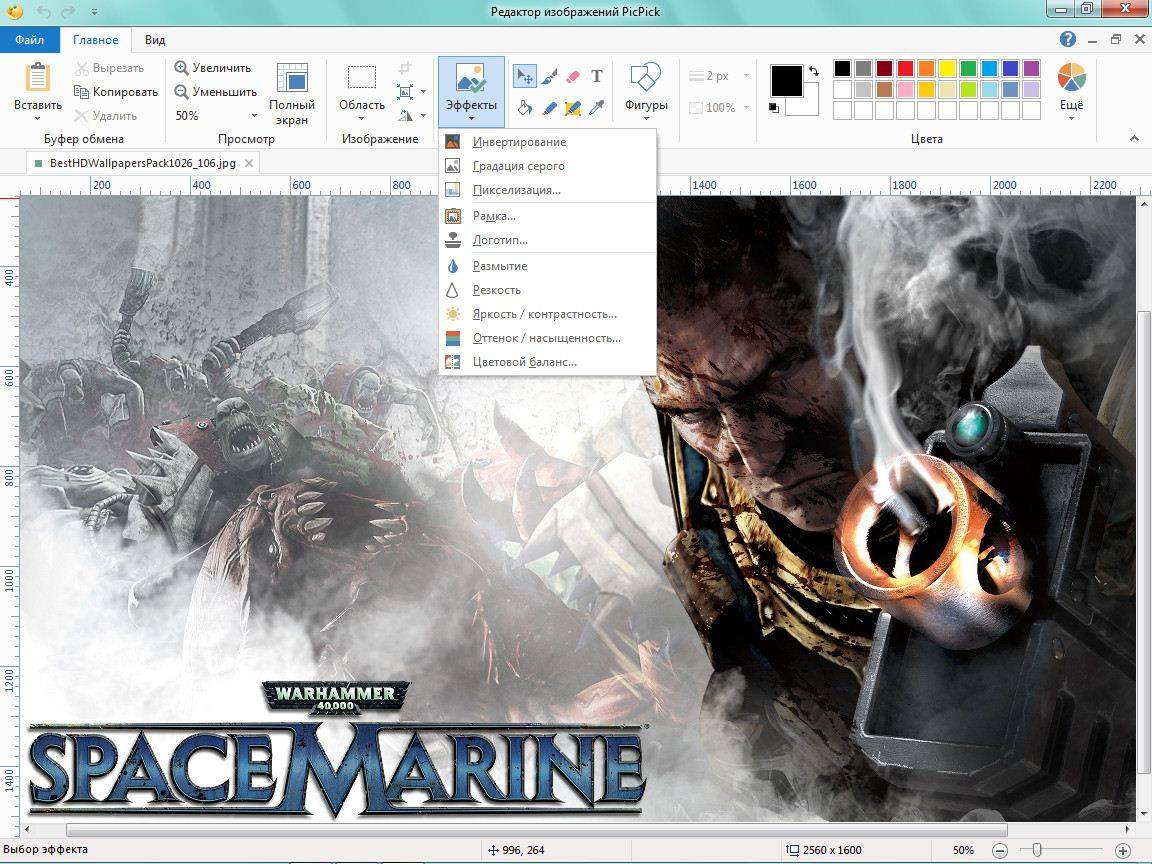Expand the rotate image dropdown arrow
The height and width of the screenshot is (864, 1152).
pos(423,115)
